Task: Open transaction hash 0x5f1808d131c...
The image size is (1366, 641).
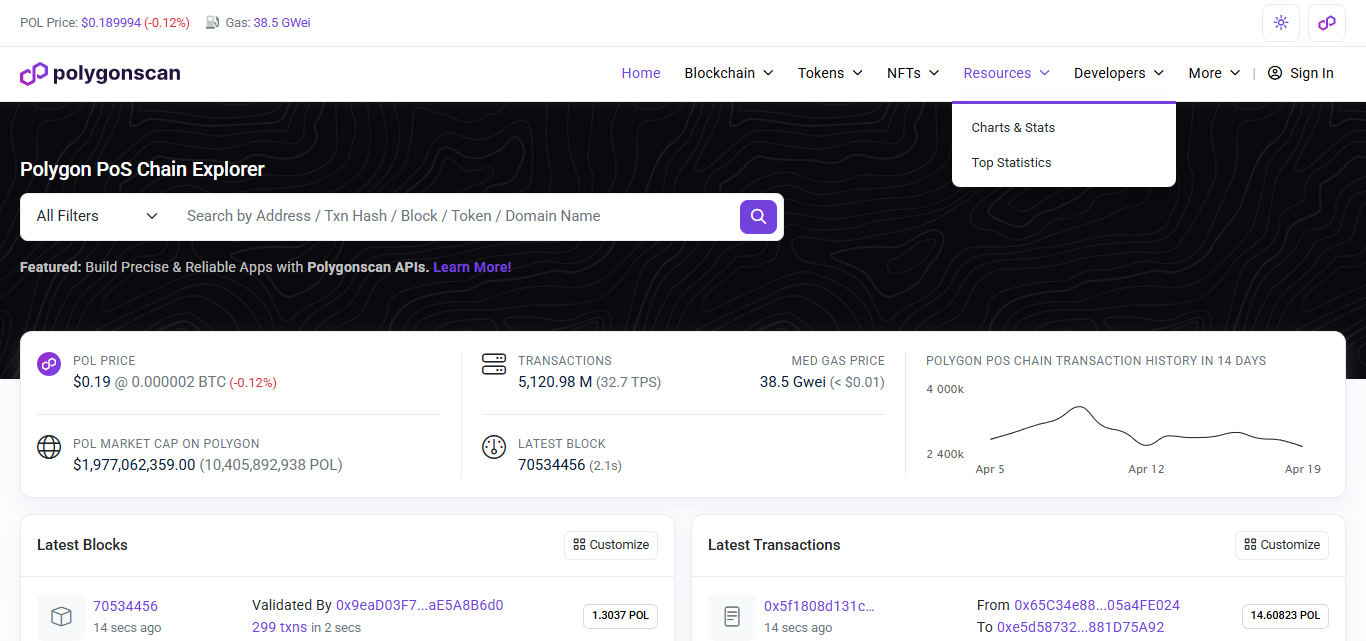Action: coord(819,606)
